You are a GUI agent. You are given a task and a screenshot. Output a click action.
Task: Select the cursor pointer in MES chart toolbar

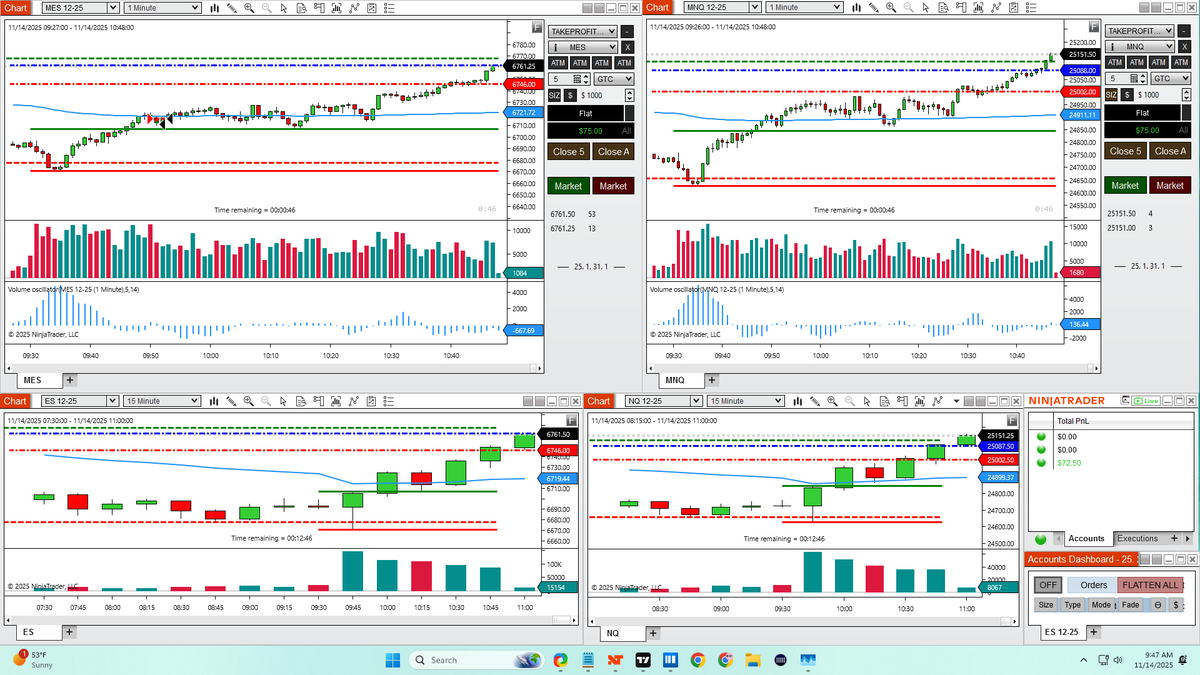(x=284, y=8)
